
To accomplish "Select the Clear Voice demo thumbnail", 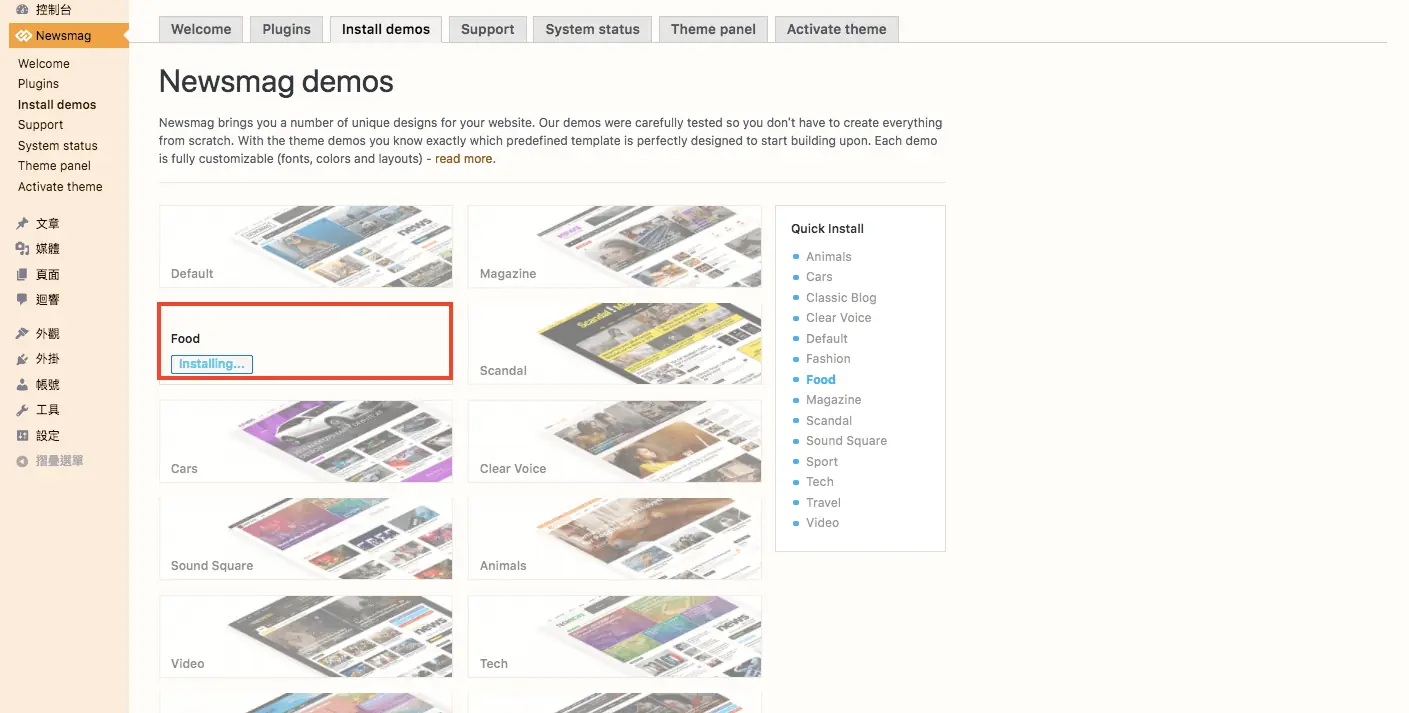I will pos(614,441).
